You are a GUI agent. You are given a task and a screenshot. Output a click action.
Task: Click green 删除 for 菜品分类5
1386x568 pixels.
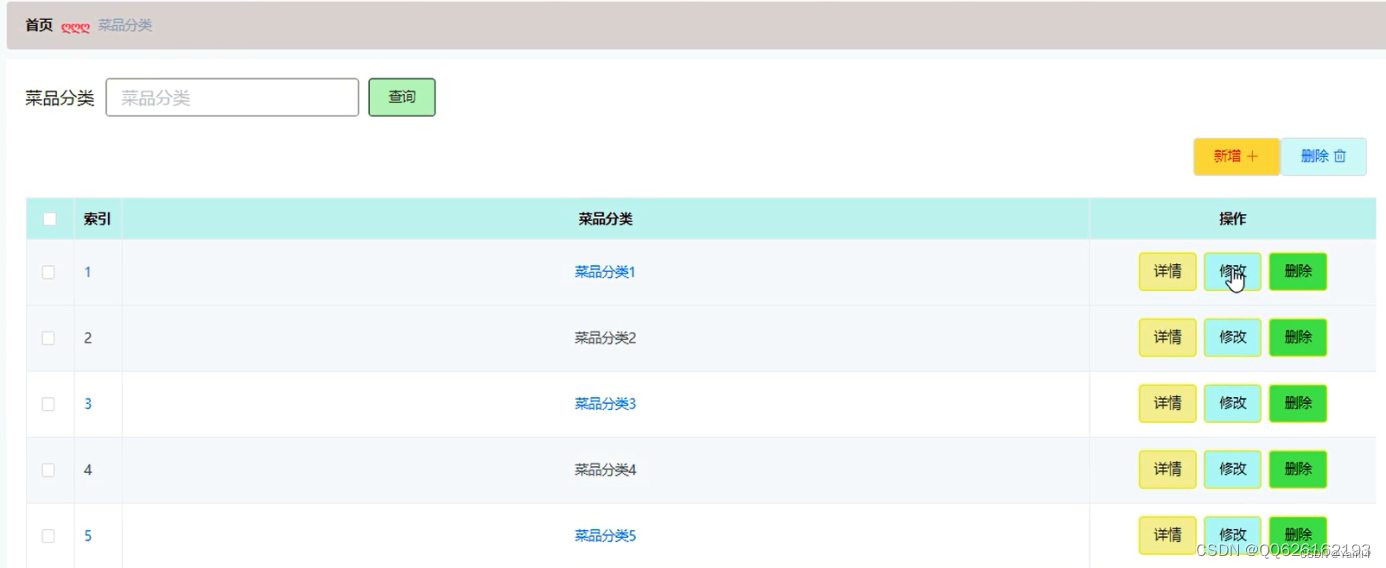(1298, 536)
